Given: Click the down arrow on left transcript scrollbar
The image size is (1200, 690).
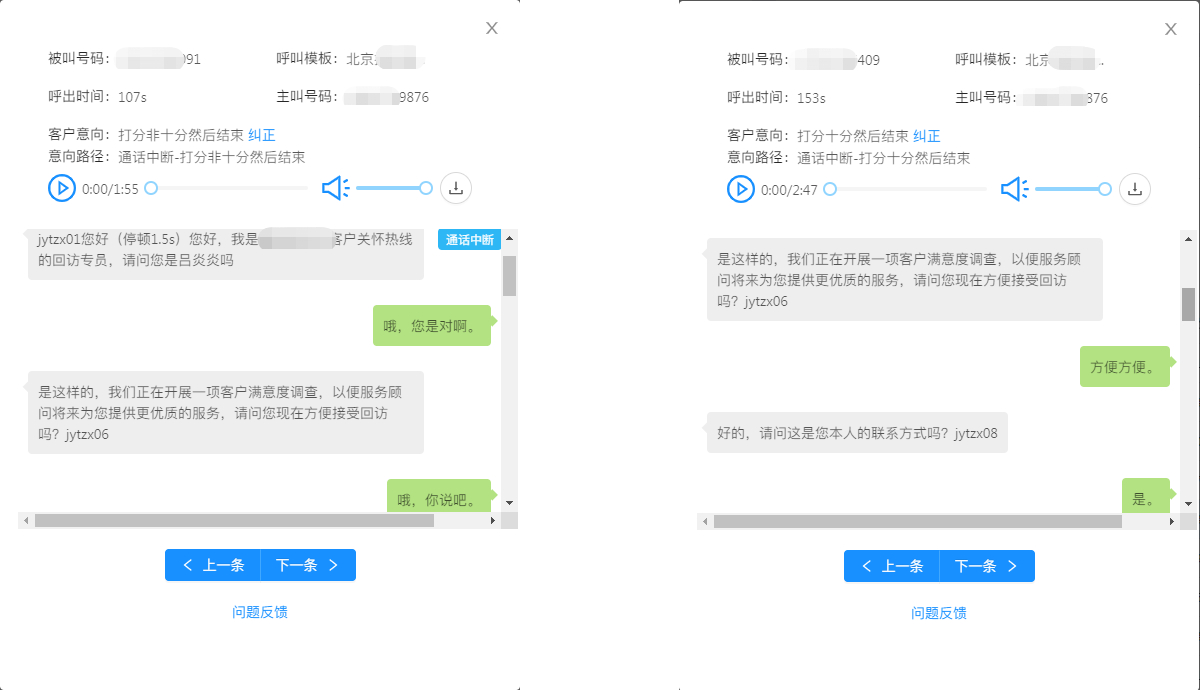Looking at the screenshot, I should (x=508, y=504).
